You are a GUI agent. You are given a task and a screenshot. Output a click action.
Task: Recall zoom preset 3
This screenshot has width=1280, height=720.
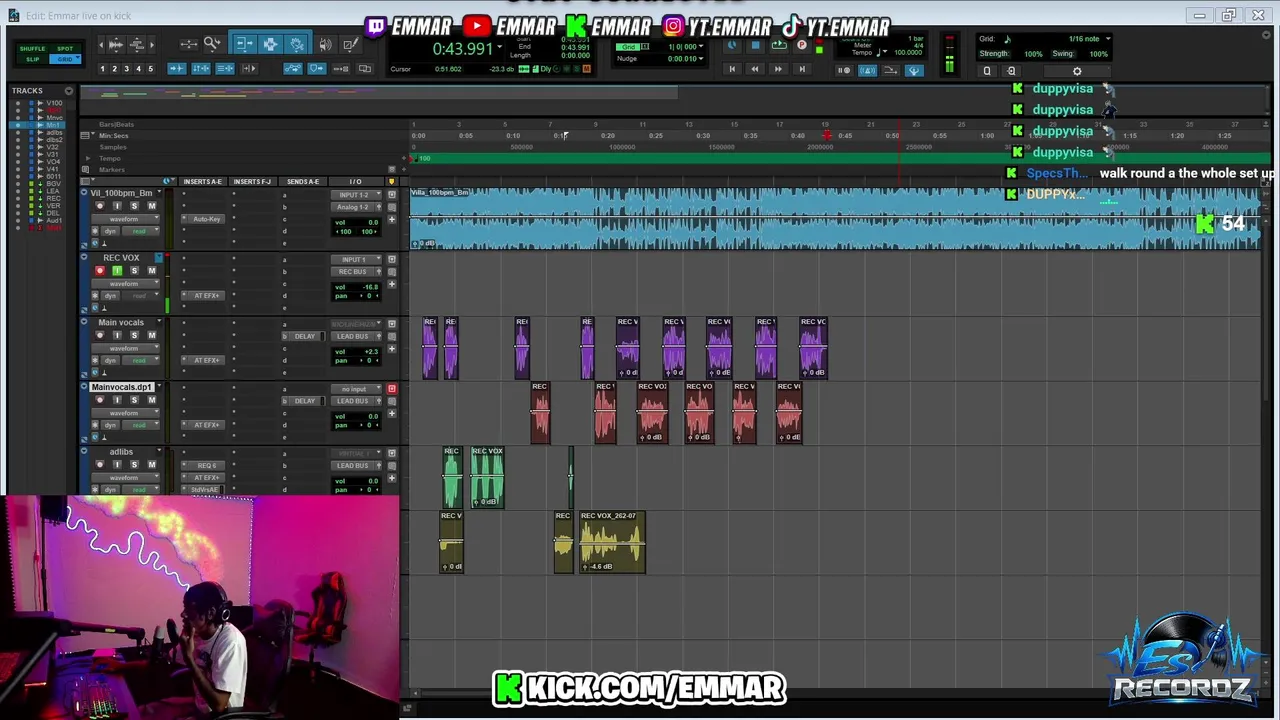tap(126, 68)
